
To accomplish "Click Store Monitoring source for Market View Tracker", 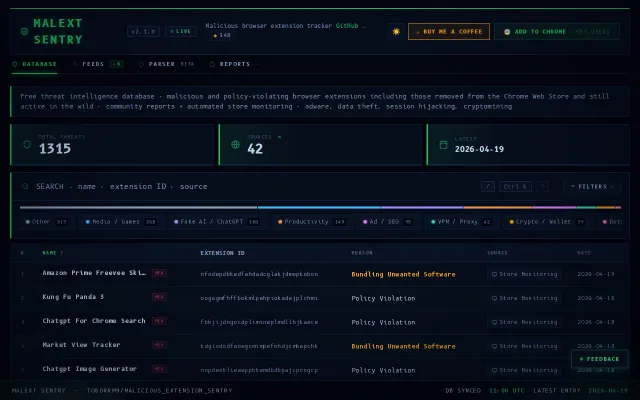I will (524, 346).
